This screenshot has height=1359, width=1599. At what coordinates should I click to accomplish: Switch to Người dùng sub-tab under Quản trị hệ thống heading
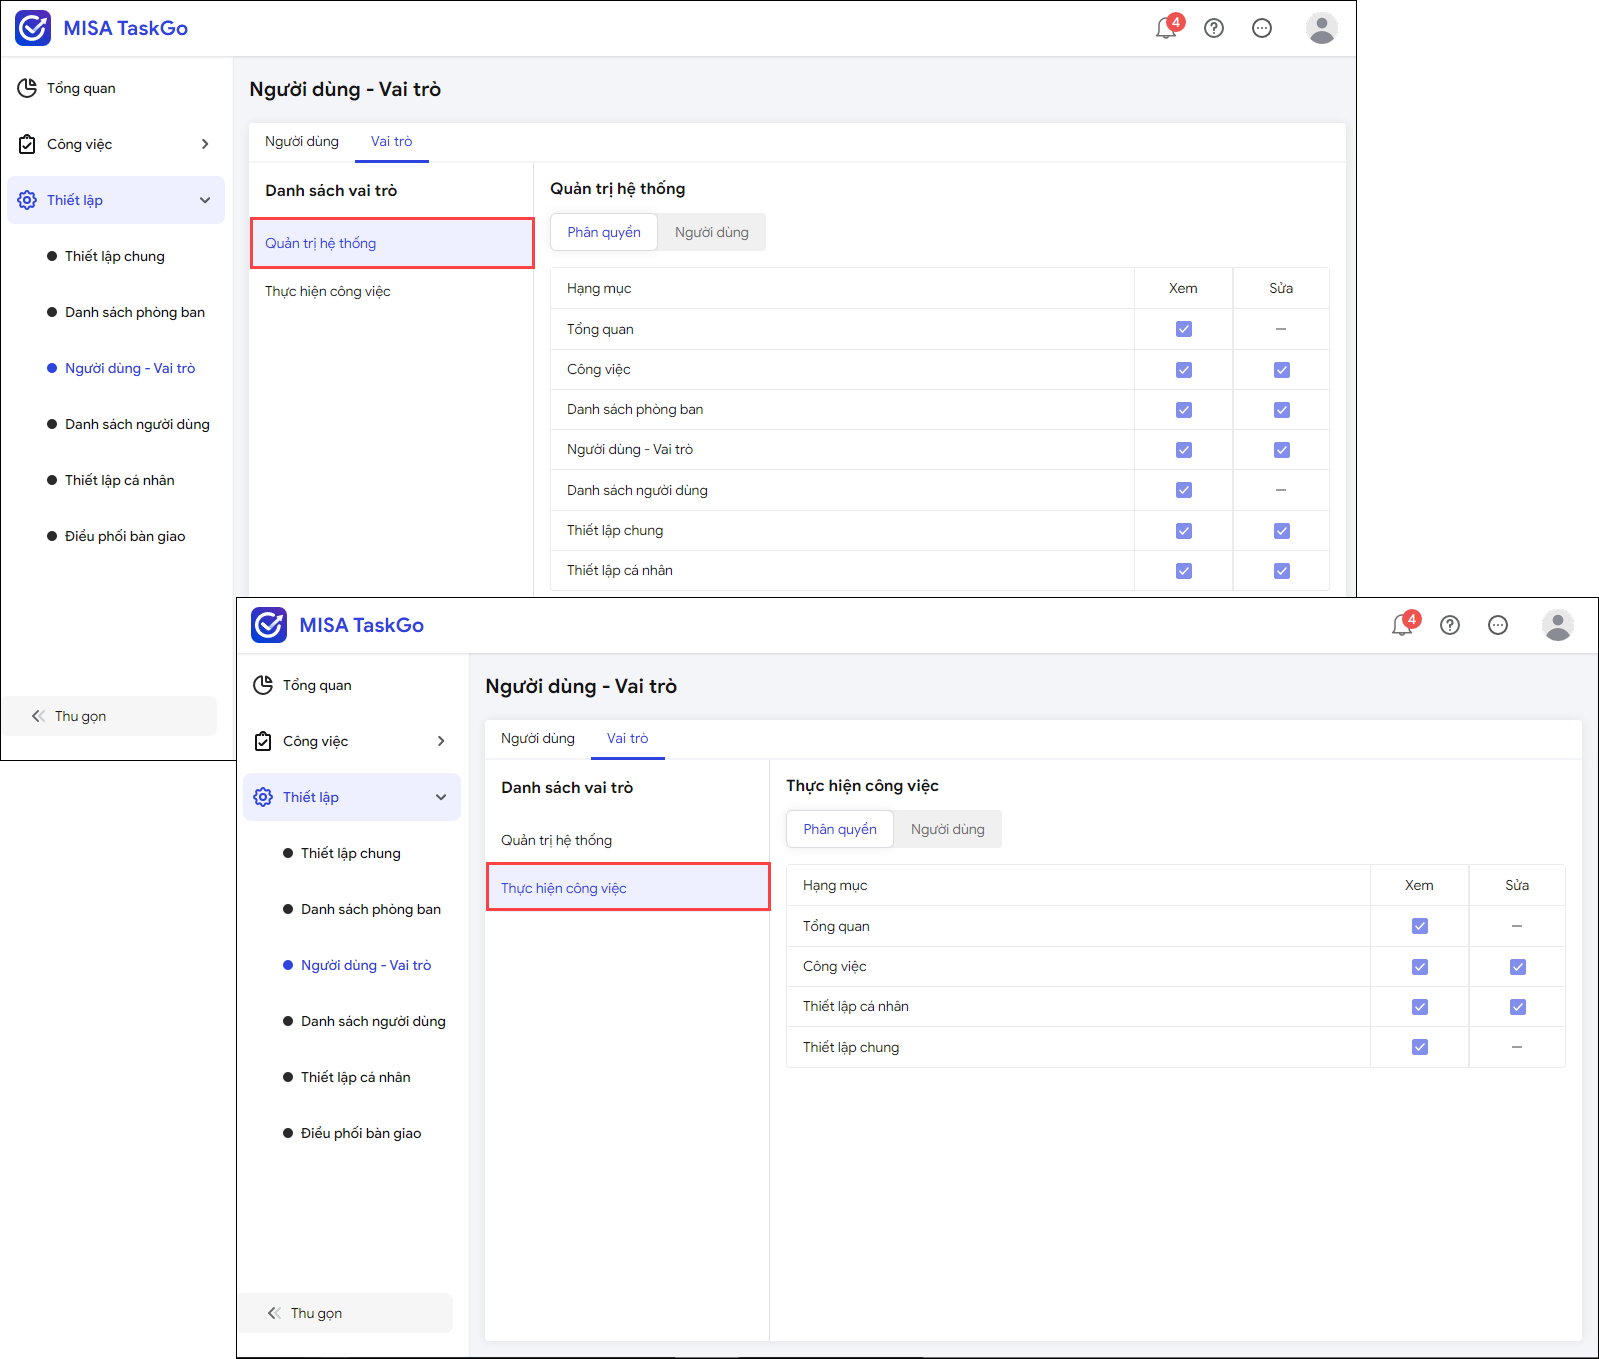tap(711, 232)
